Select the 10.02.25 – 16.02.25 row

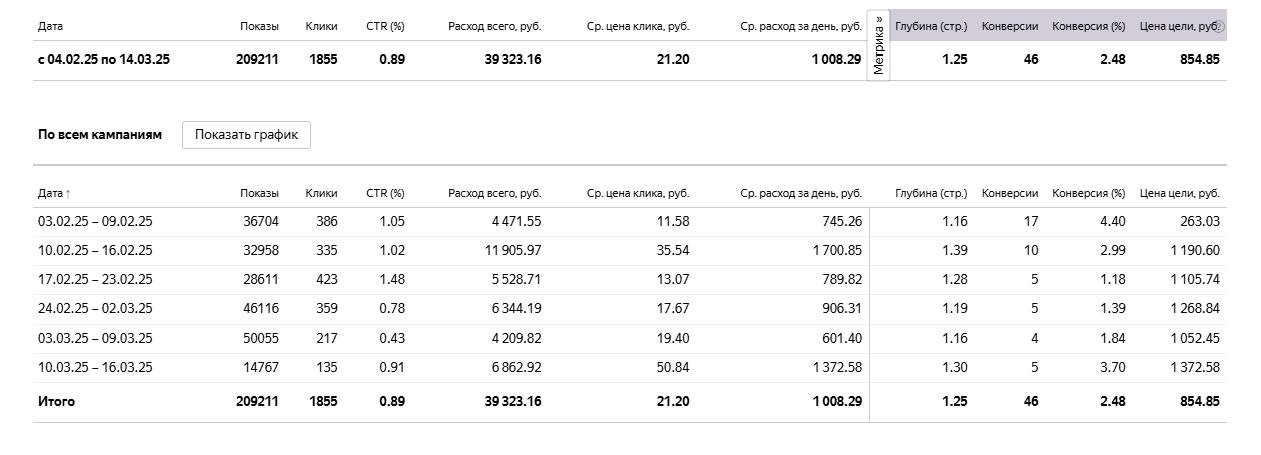point(629,251)
